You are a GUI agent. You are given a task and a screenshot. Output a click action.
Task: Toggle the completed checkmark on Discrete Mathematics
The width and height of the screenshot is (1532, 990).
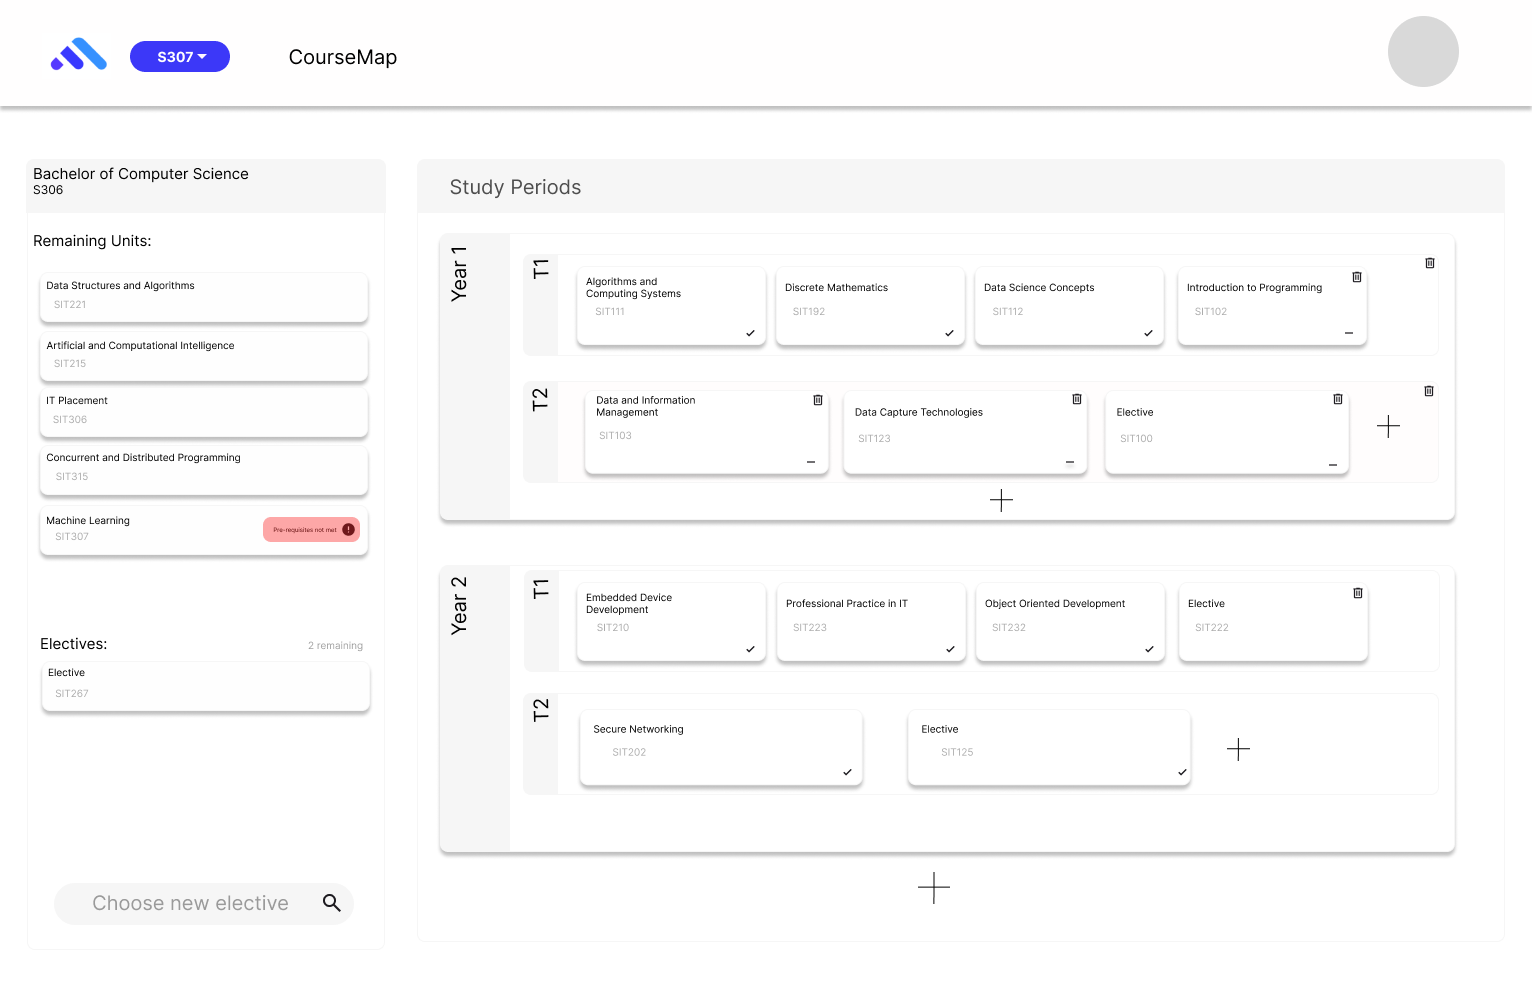948,334
